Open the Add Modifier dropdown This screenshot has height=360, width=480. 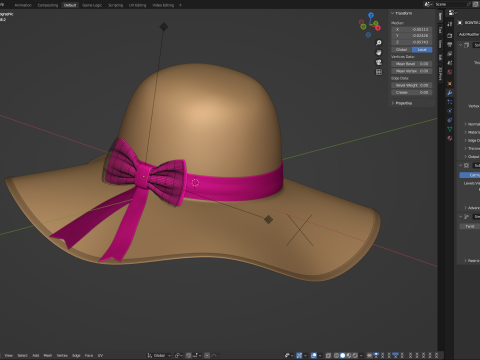pyautogui.click(x=469, y=34)
